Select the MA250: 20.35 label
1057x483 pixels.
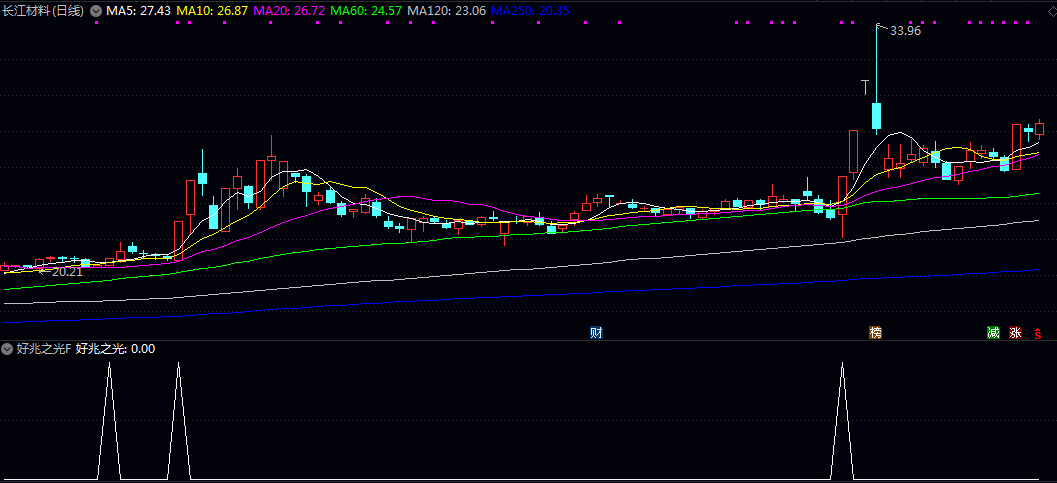pyautogui.click(x=531, y=11)
